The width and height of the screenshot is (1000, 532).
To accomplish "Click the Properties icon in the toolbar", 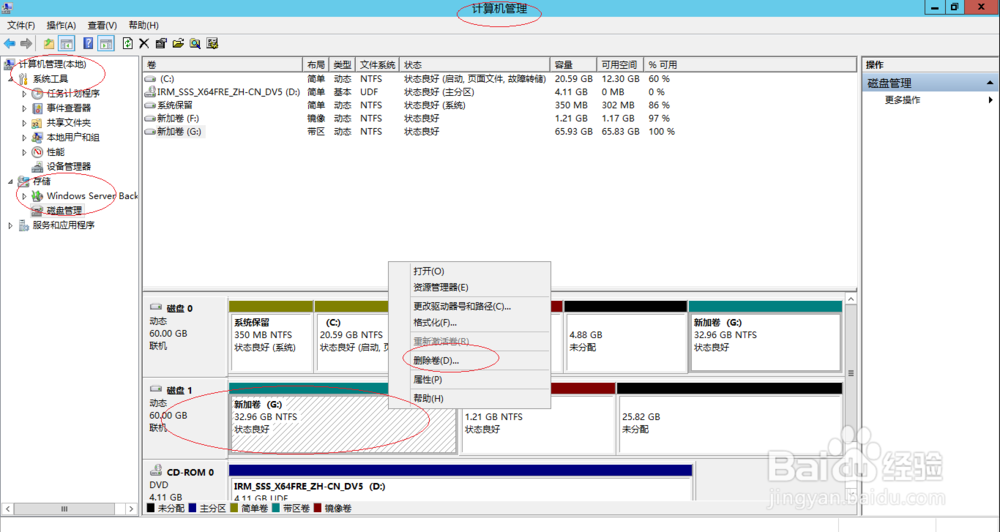I will click(x=161, y=43).
